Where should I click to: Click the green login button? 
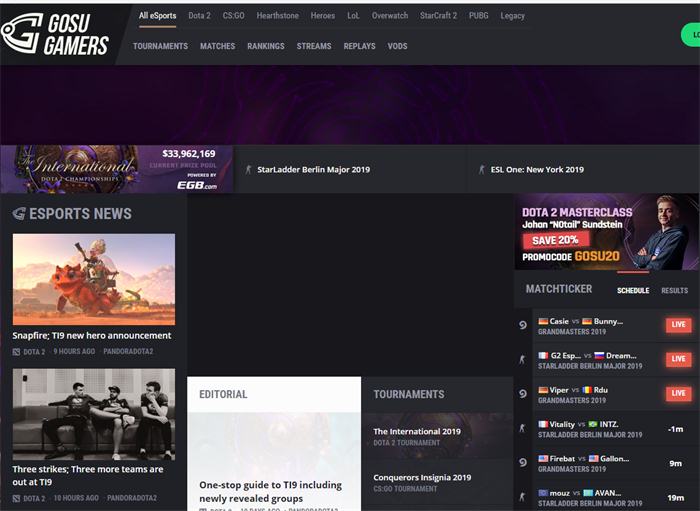tap(691, 35)
